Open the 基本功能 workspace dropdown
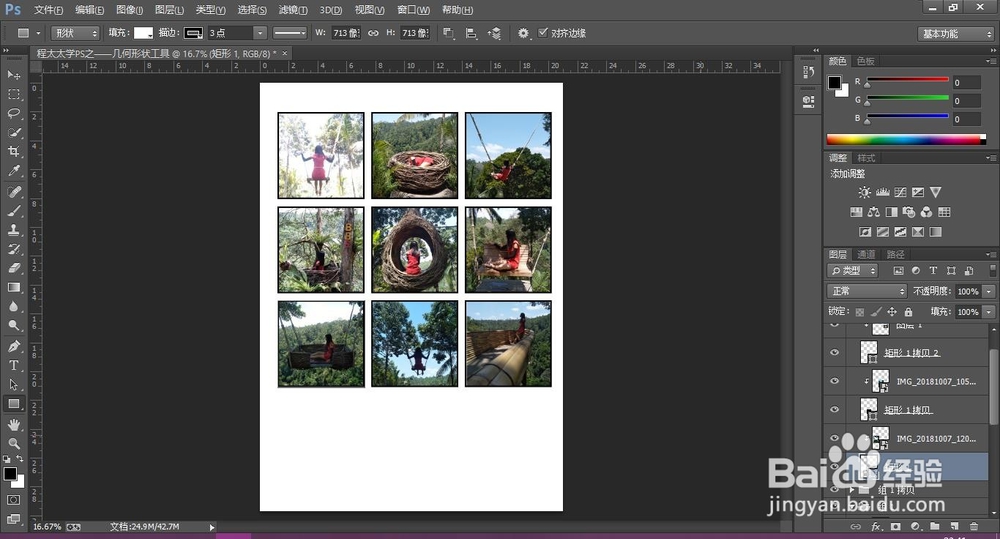Image resolution: width=1000 pixels, height=539 pixels. (955, 34)
